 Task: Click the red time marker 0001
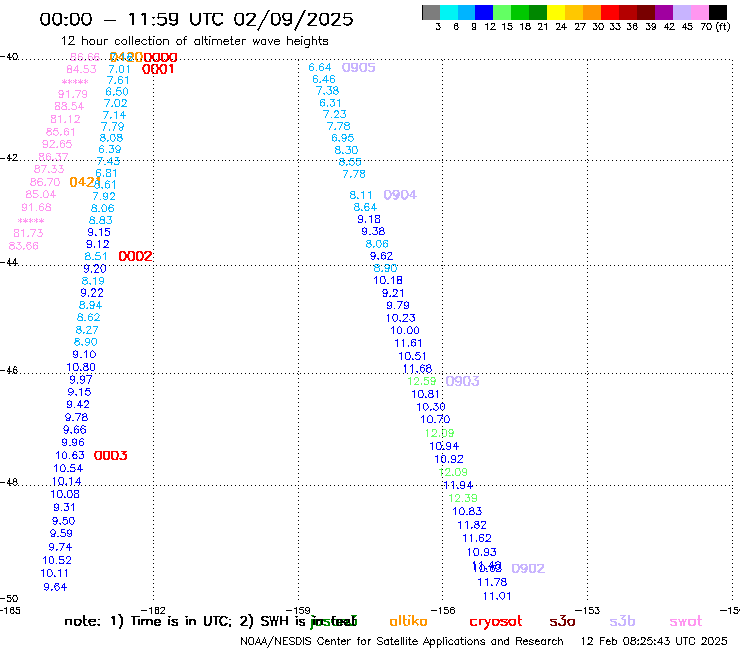158,69
